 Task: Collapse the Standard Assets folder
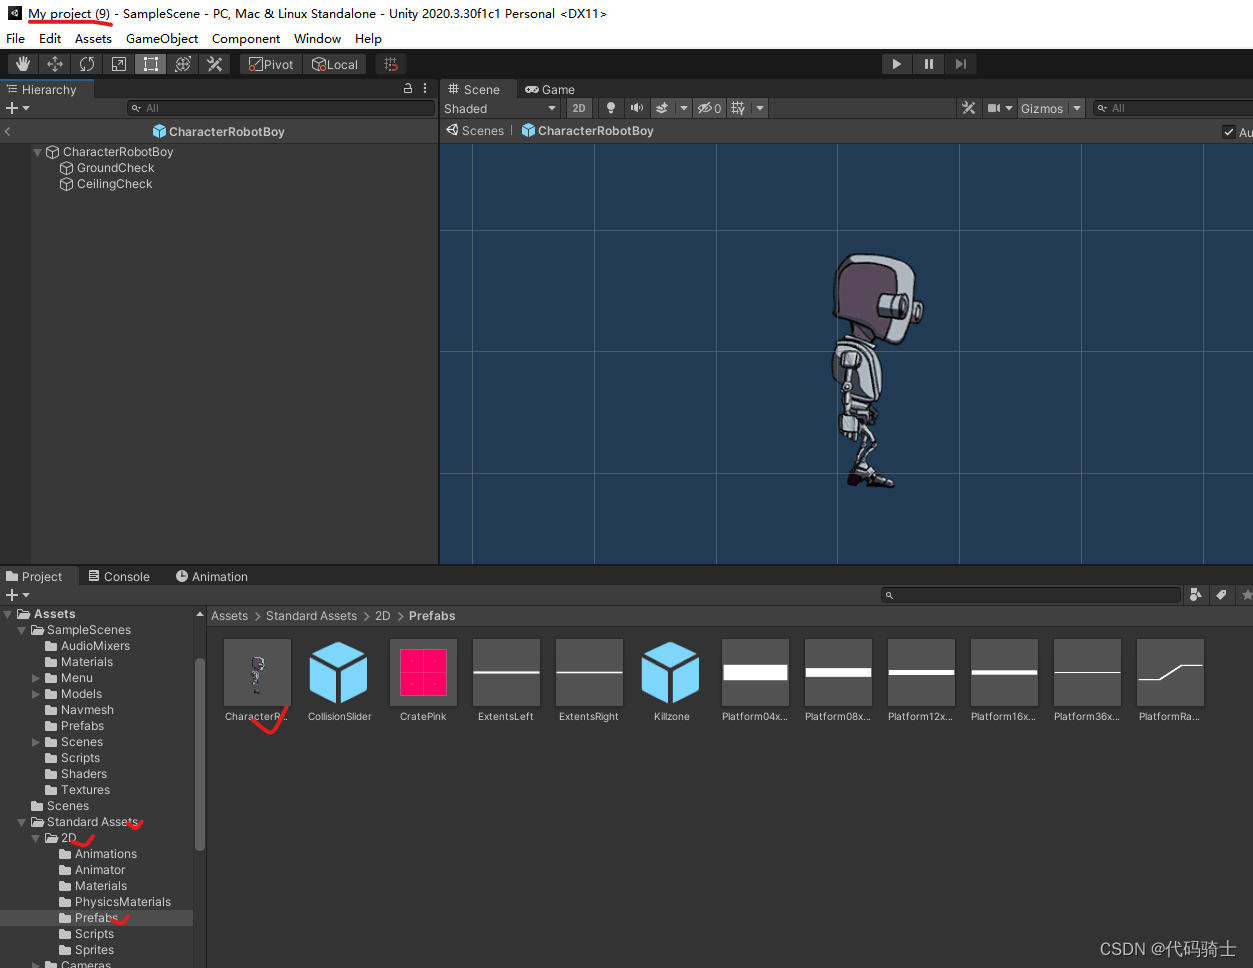(22, 822)
